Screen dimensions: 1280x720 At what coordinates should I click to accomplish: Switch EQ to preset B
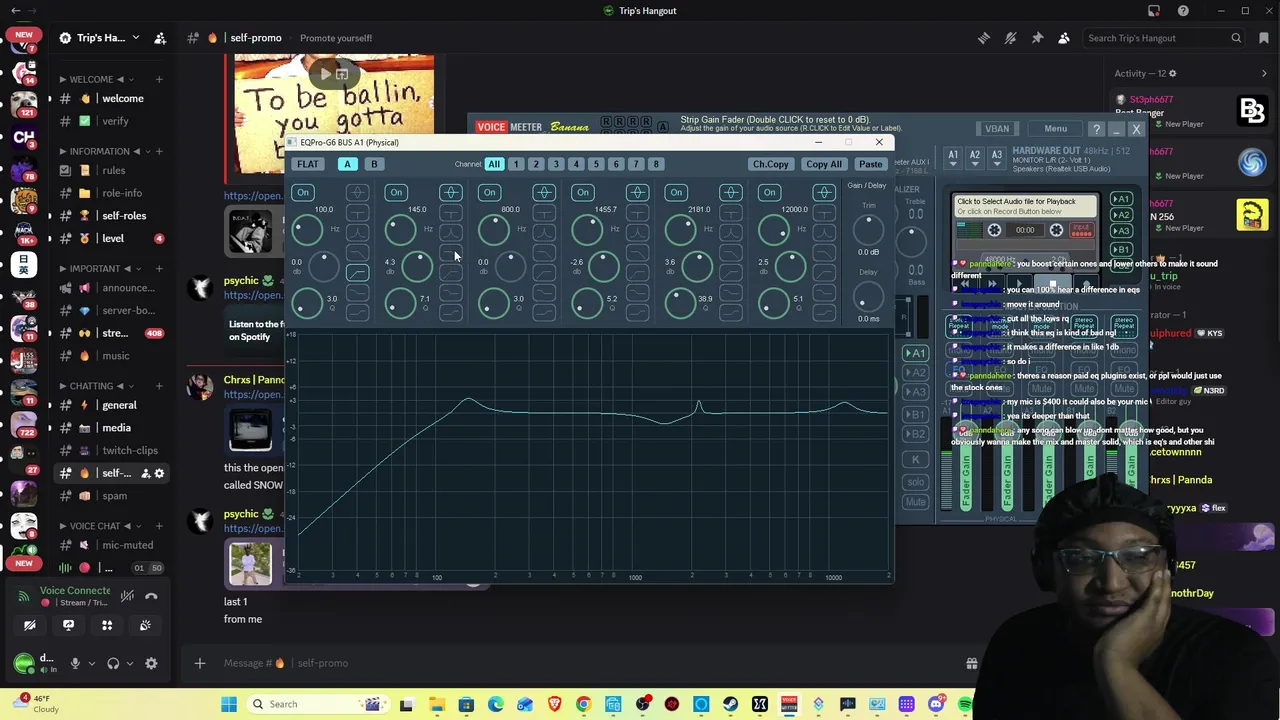pyautogui.click(x=374, y=164)
